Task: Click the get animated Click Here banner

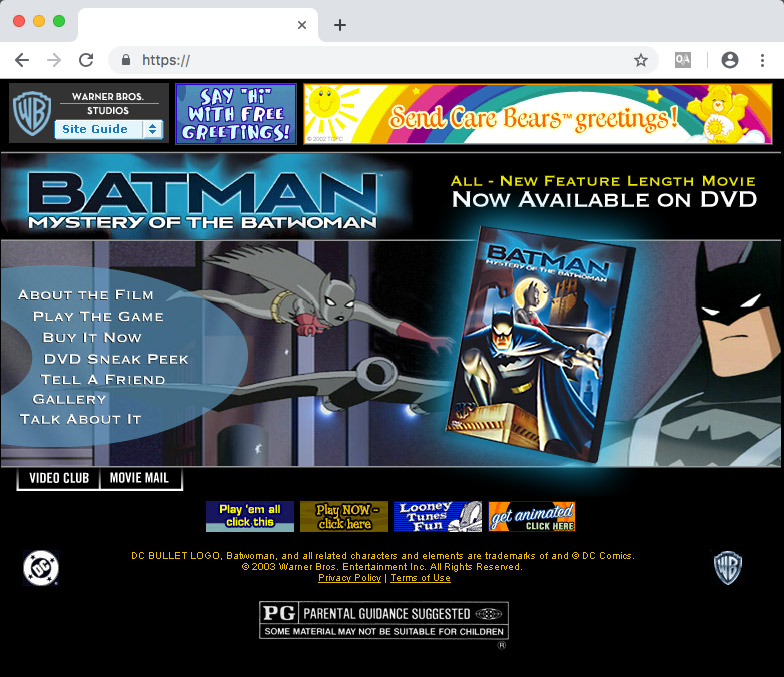Action: (532, 516)
